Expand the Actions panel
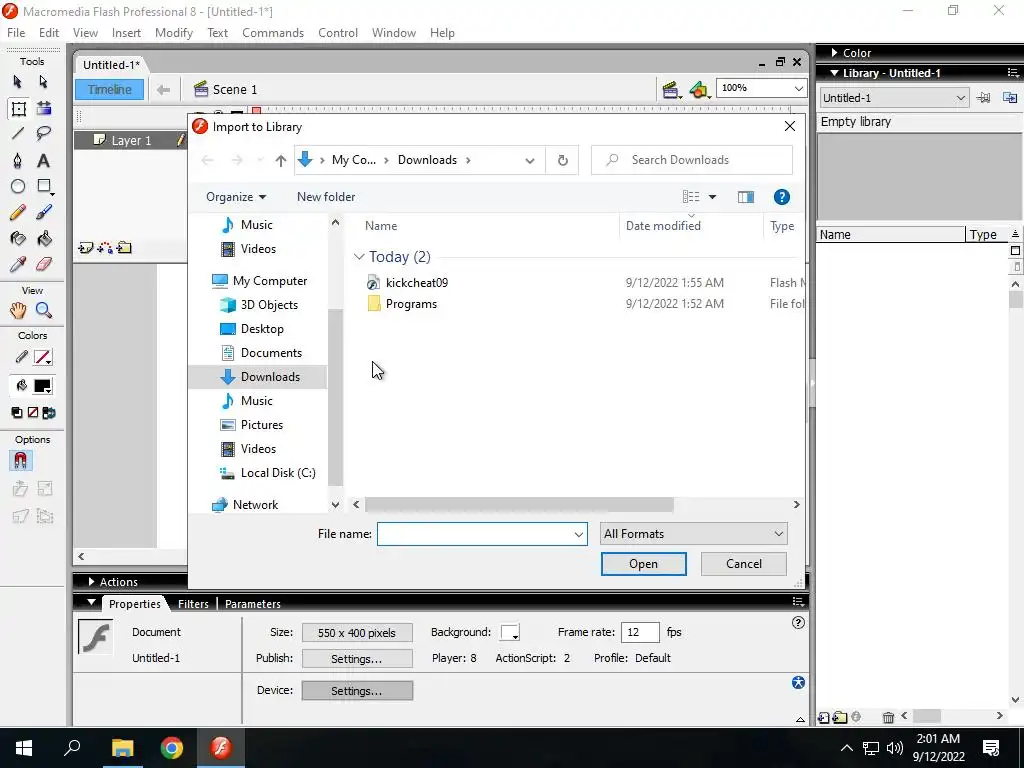1024x768 pixels. click(91, 581)
